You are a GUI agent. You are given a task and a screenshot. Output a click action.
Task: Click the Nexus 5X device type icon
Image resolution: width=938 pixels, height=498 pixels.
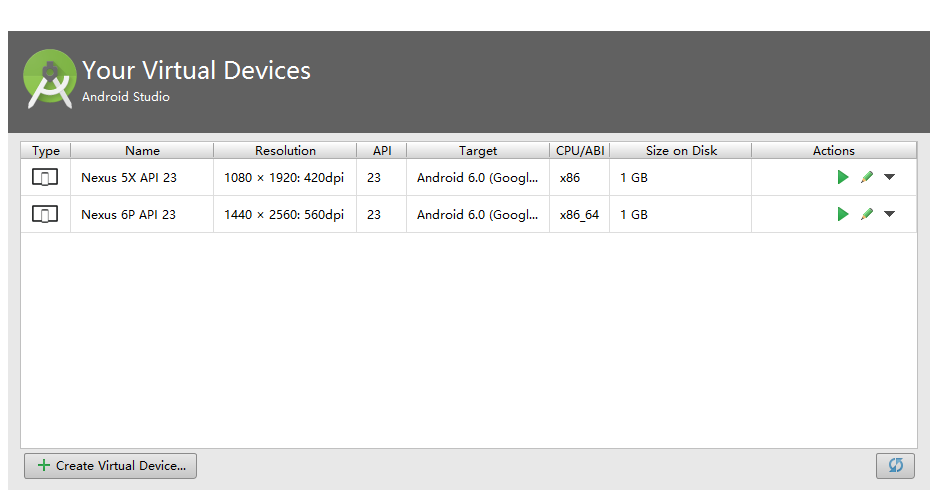tap(45, 177)
